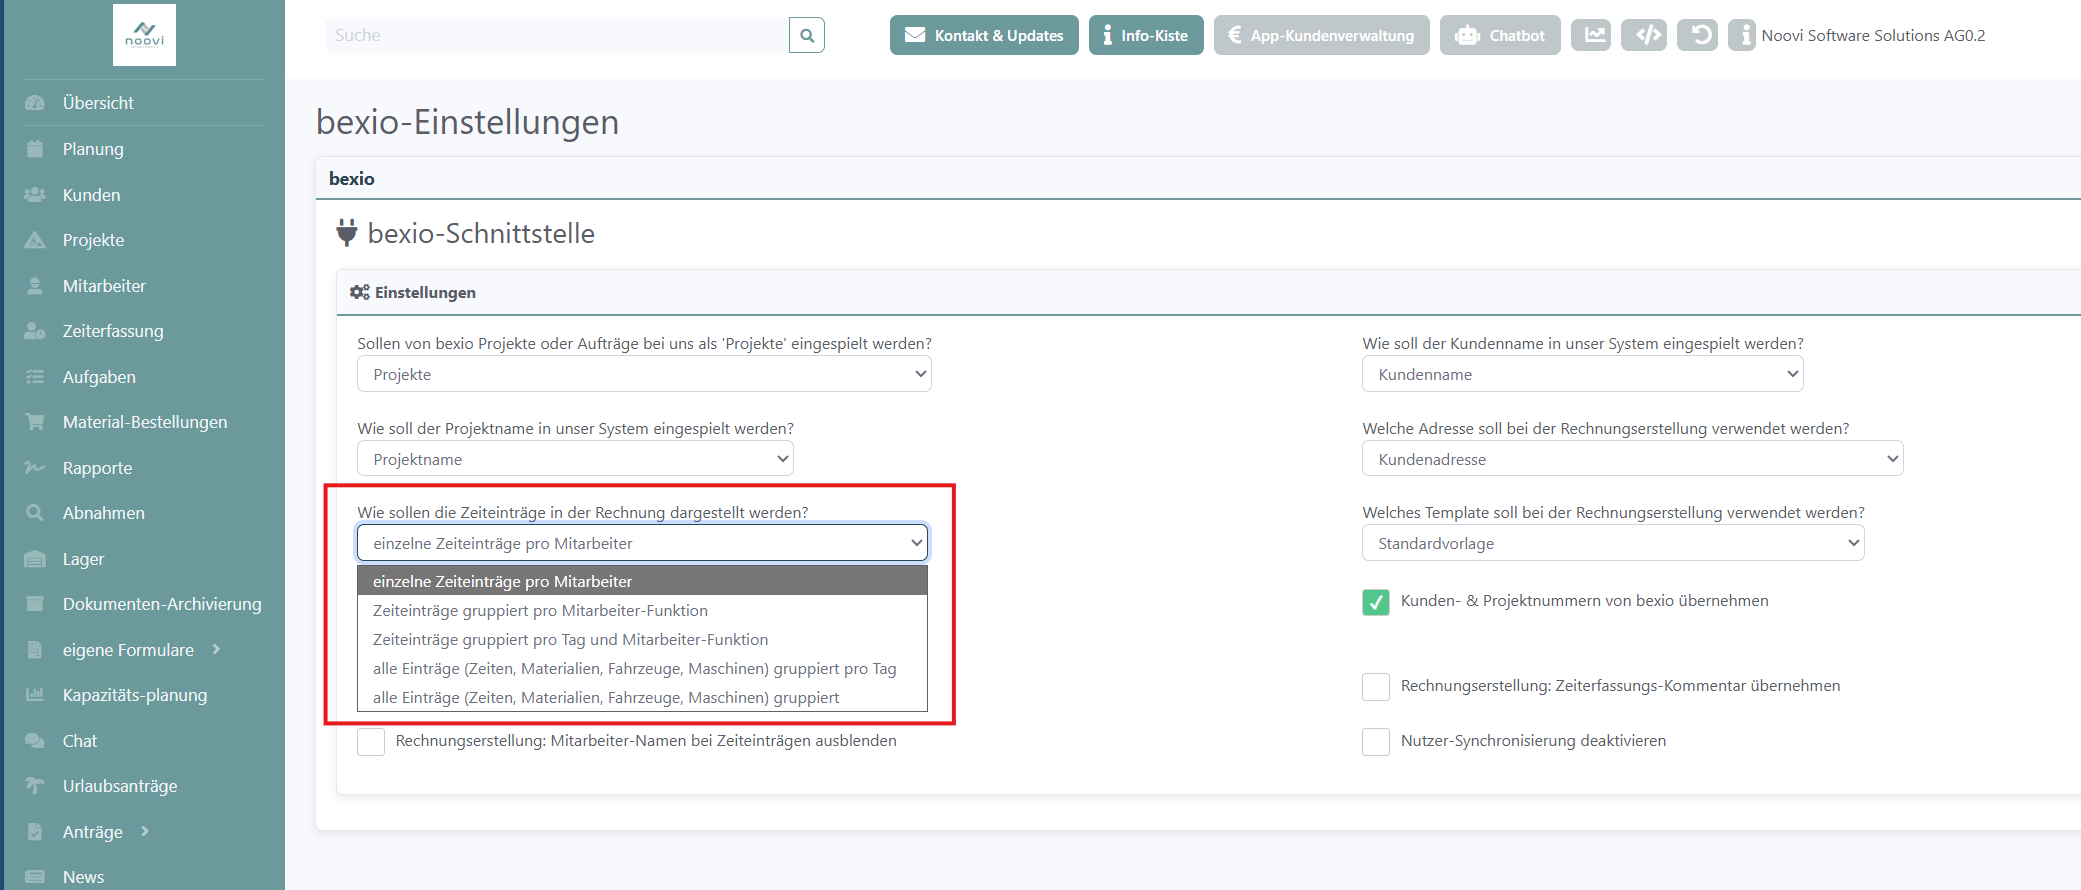The width and height of the screenshot is (2081, 890).
Task: Click the search magnifier button
Action: (807, 35)
